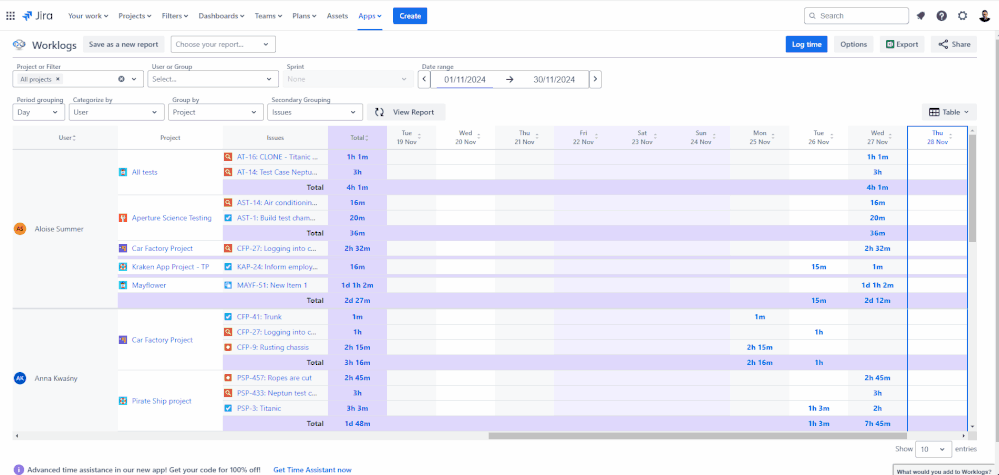Click the AST-1 task type icon
The height and width of the screenshot is (475, 999).
pos(228,218)
